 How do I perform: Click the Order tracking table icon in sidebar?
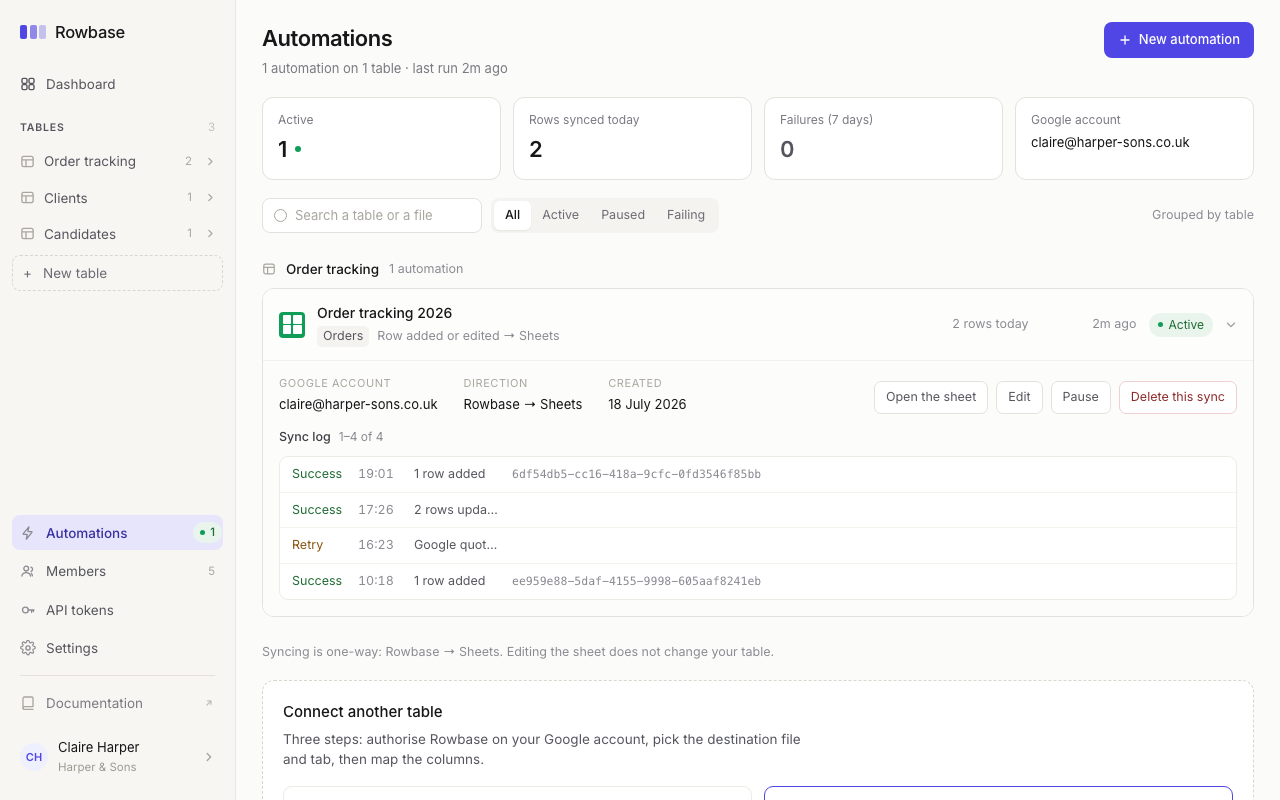28,161
